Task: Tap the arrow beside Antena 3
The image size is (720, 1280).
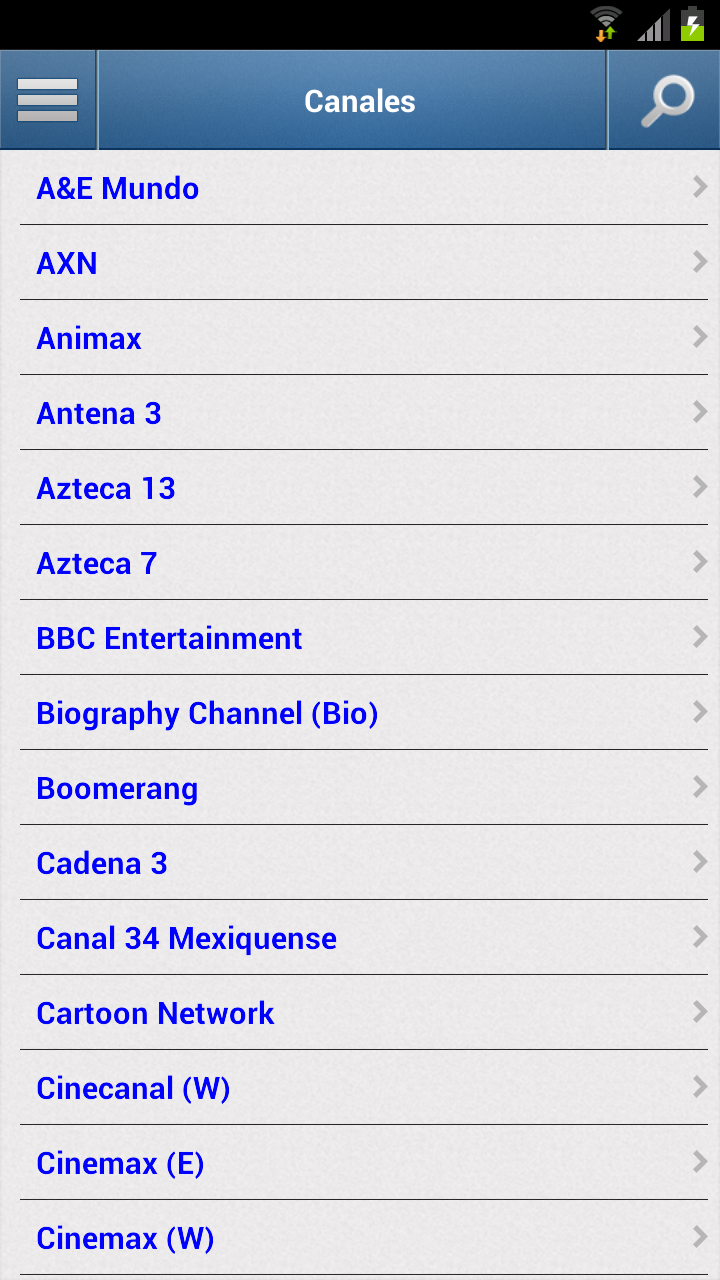Action: pyautogui.click(x=699, y=412)
